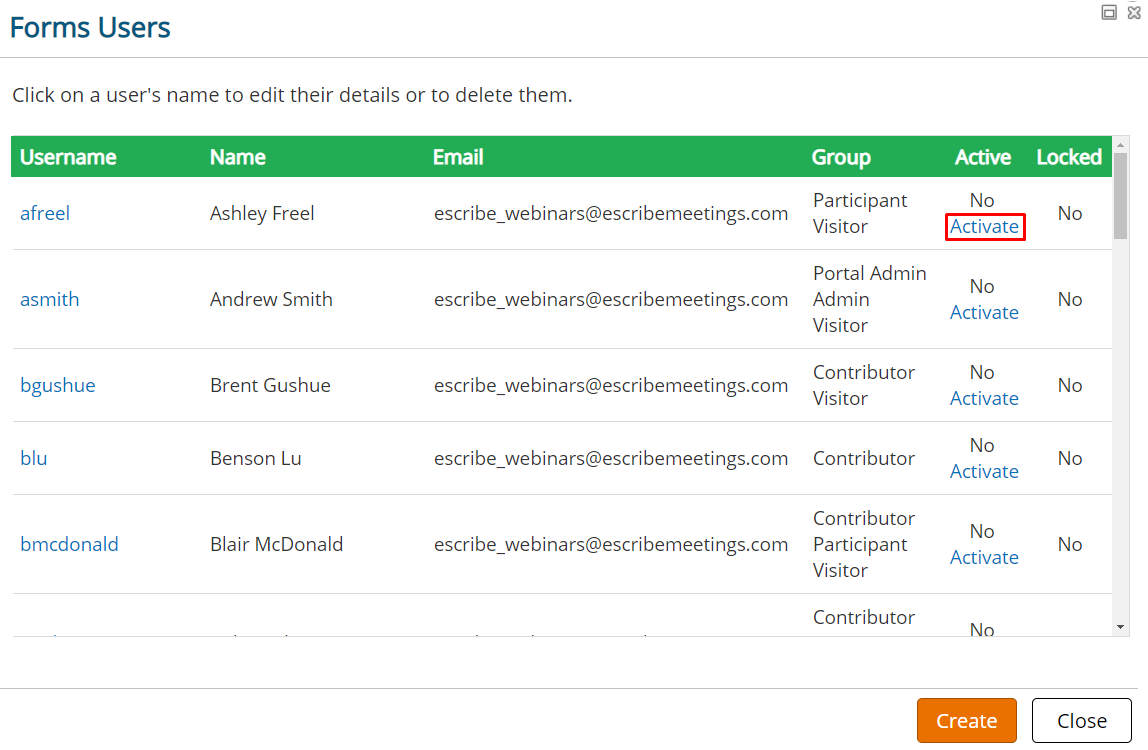
Task: Activate Benson Lu's account
Action: (x=984, y=472)
